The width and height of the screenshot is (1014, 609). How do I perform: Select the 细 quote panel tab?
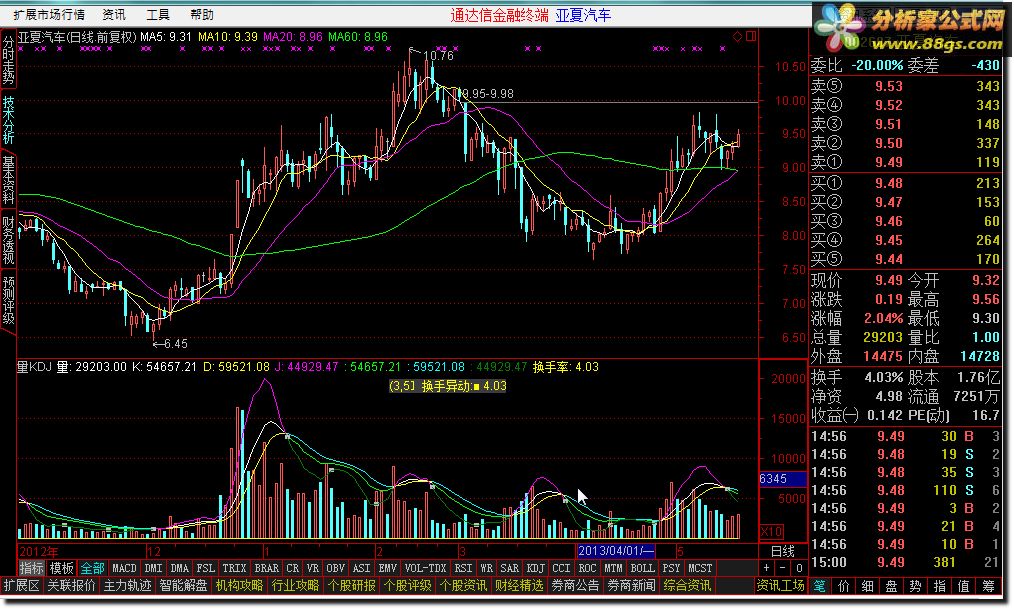(x=868, y=586)
